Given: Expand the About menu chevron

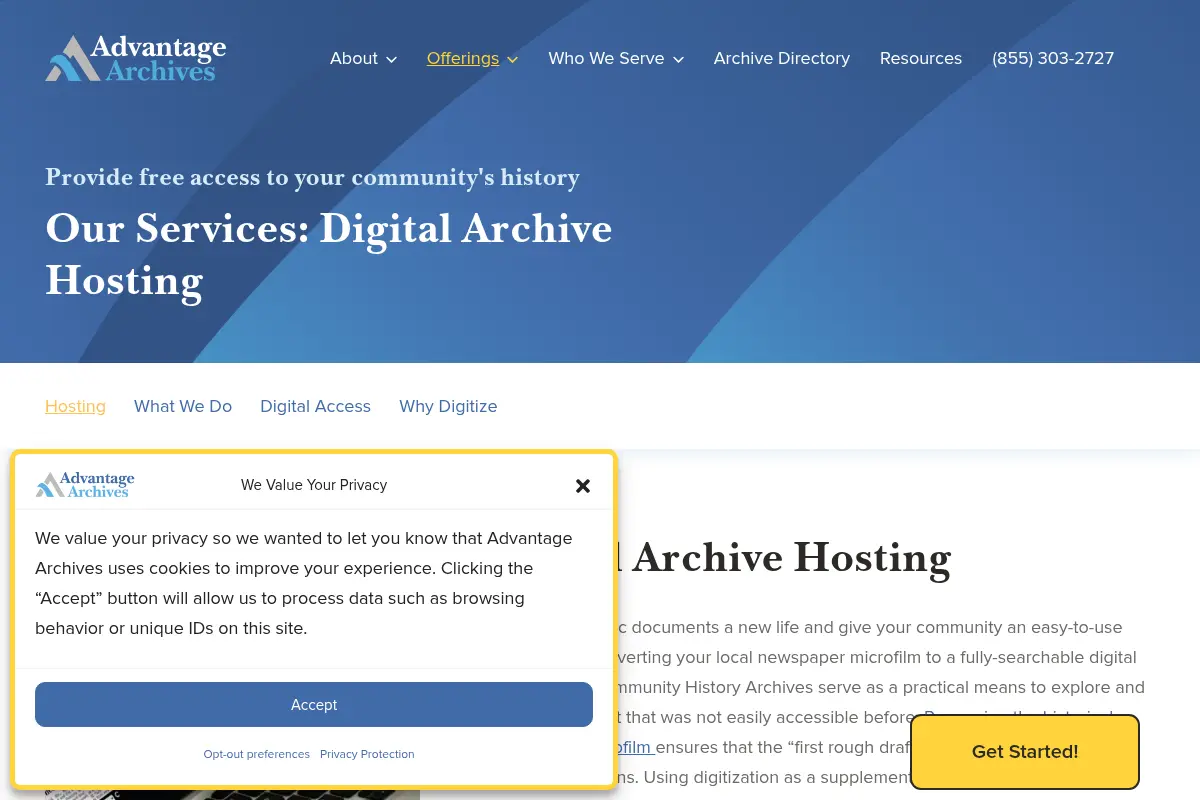Looking at the screenshot, I should tap(391, 60).
